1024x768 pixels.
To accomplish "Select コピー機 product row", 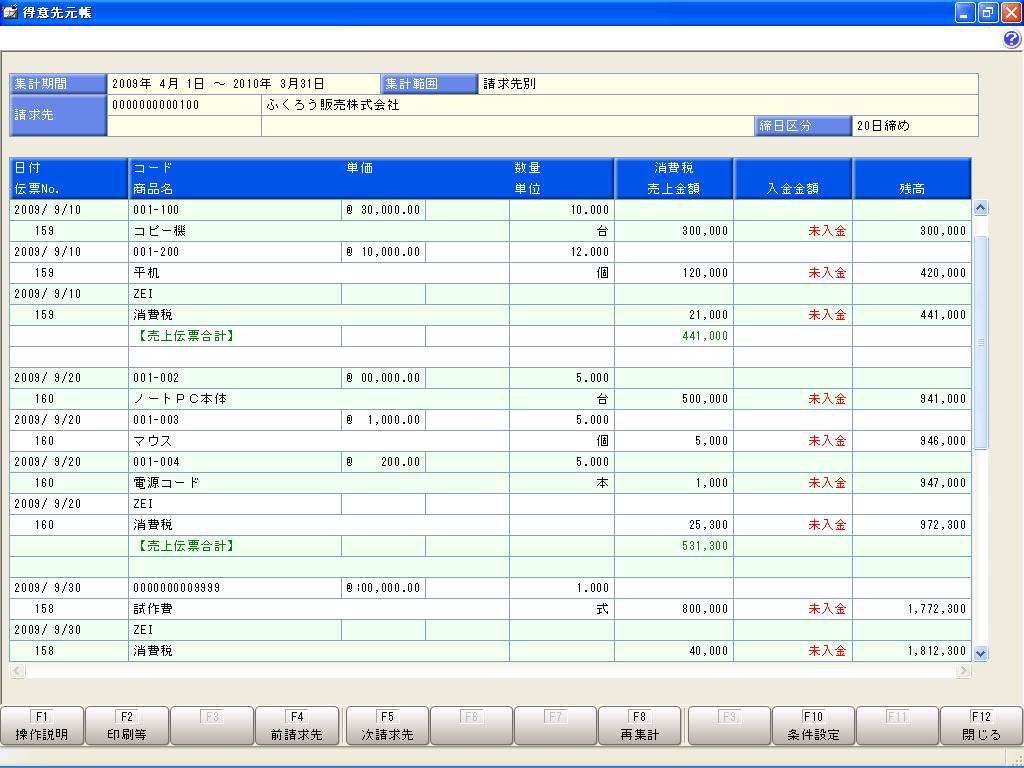I will tap(319, 231).
